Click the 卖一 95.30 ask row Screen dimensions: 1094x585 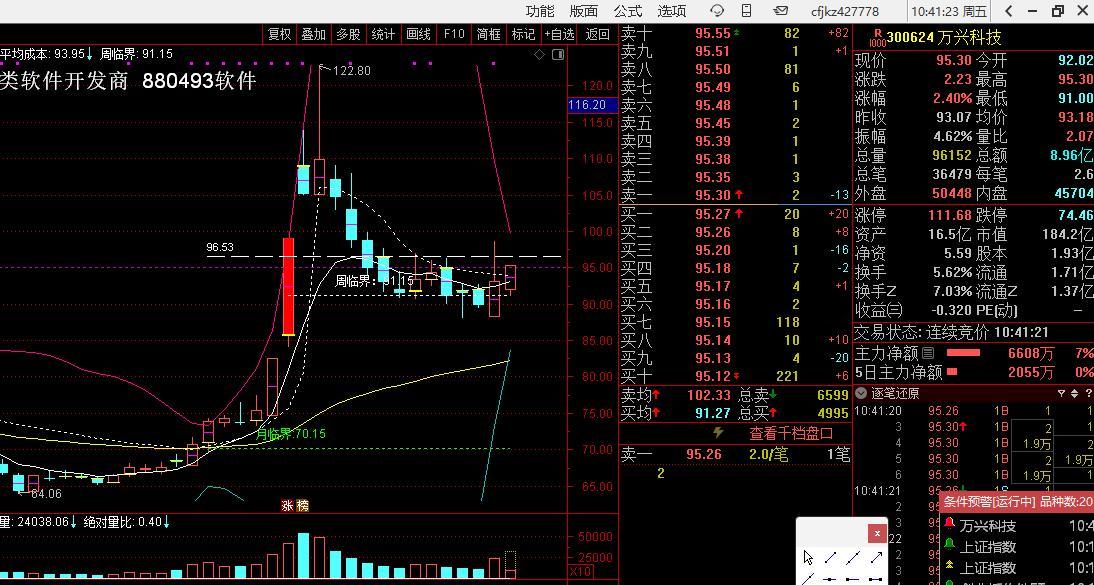tap(735, 195)
